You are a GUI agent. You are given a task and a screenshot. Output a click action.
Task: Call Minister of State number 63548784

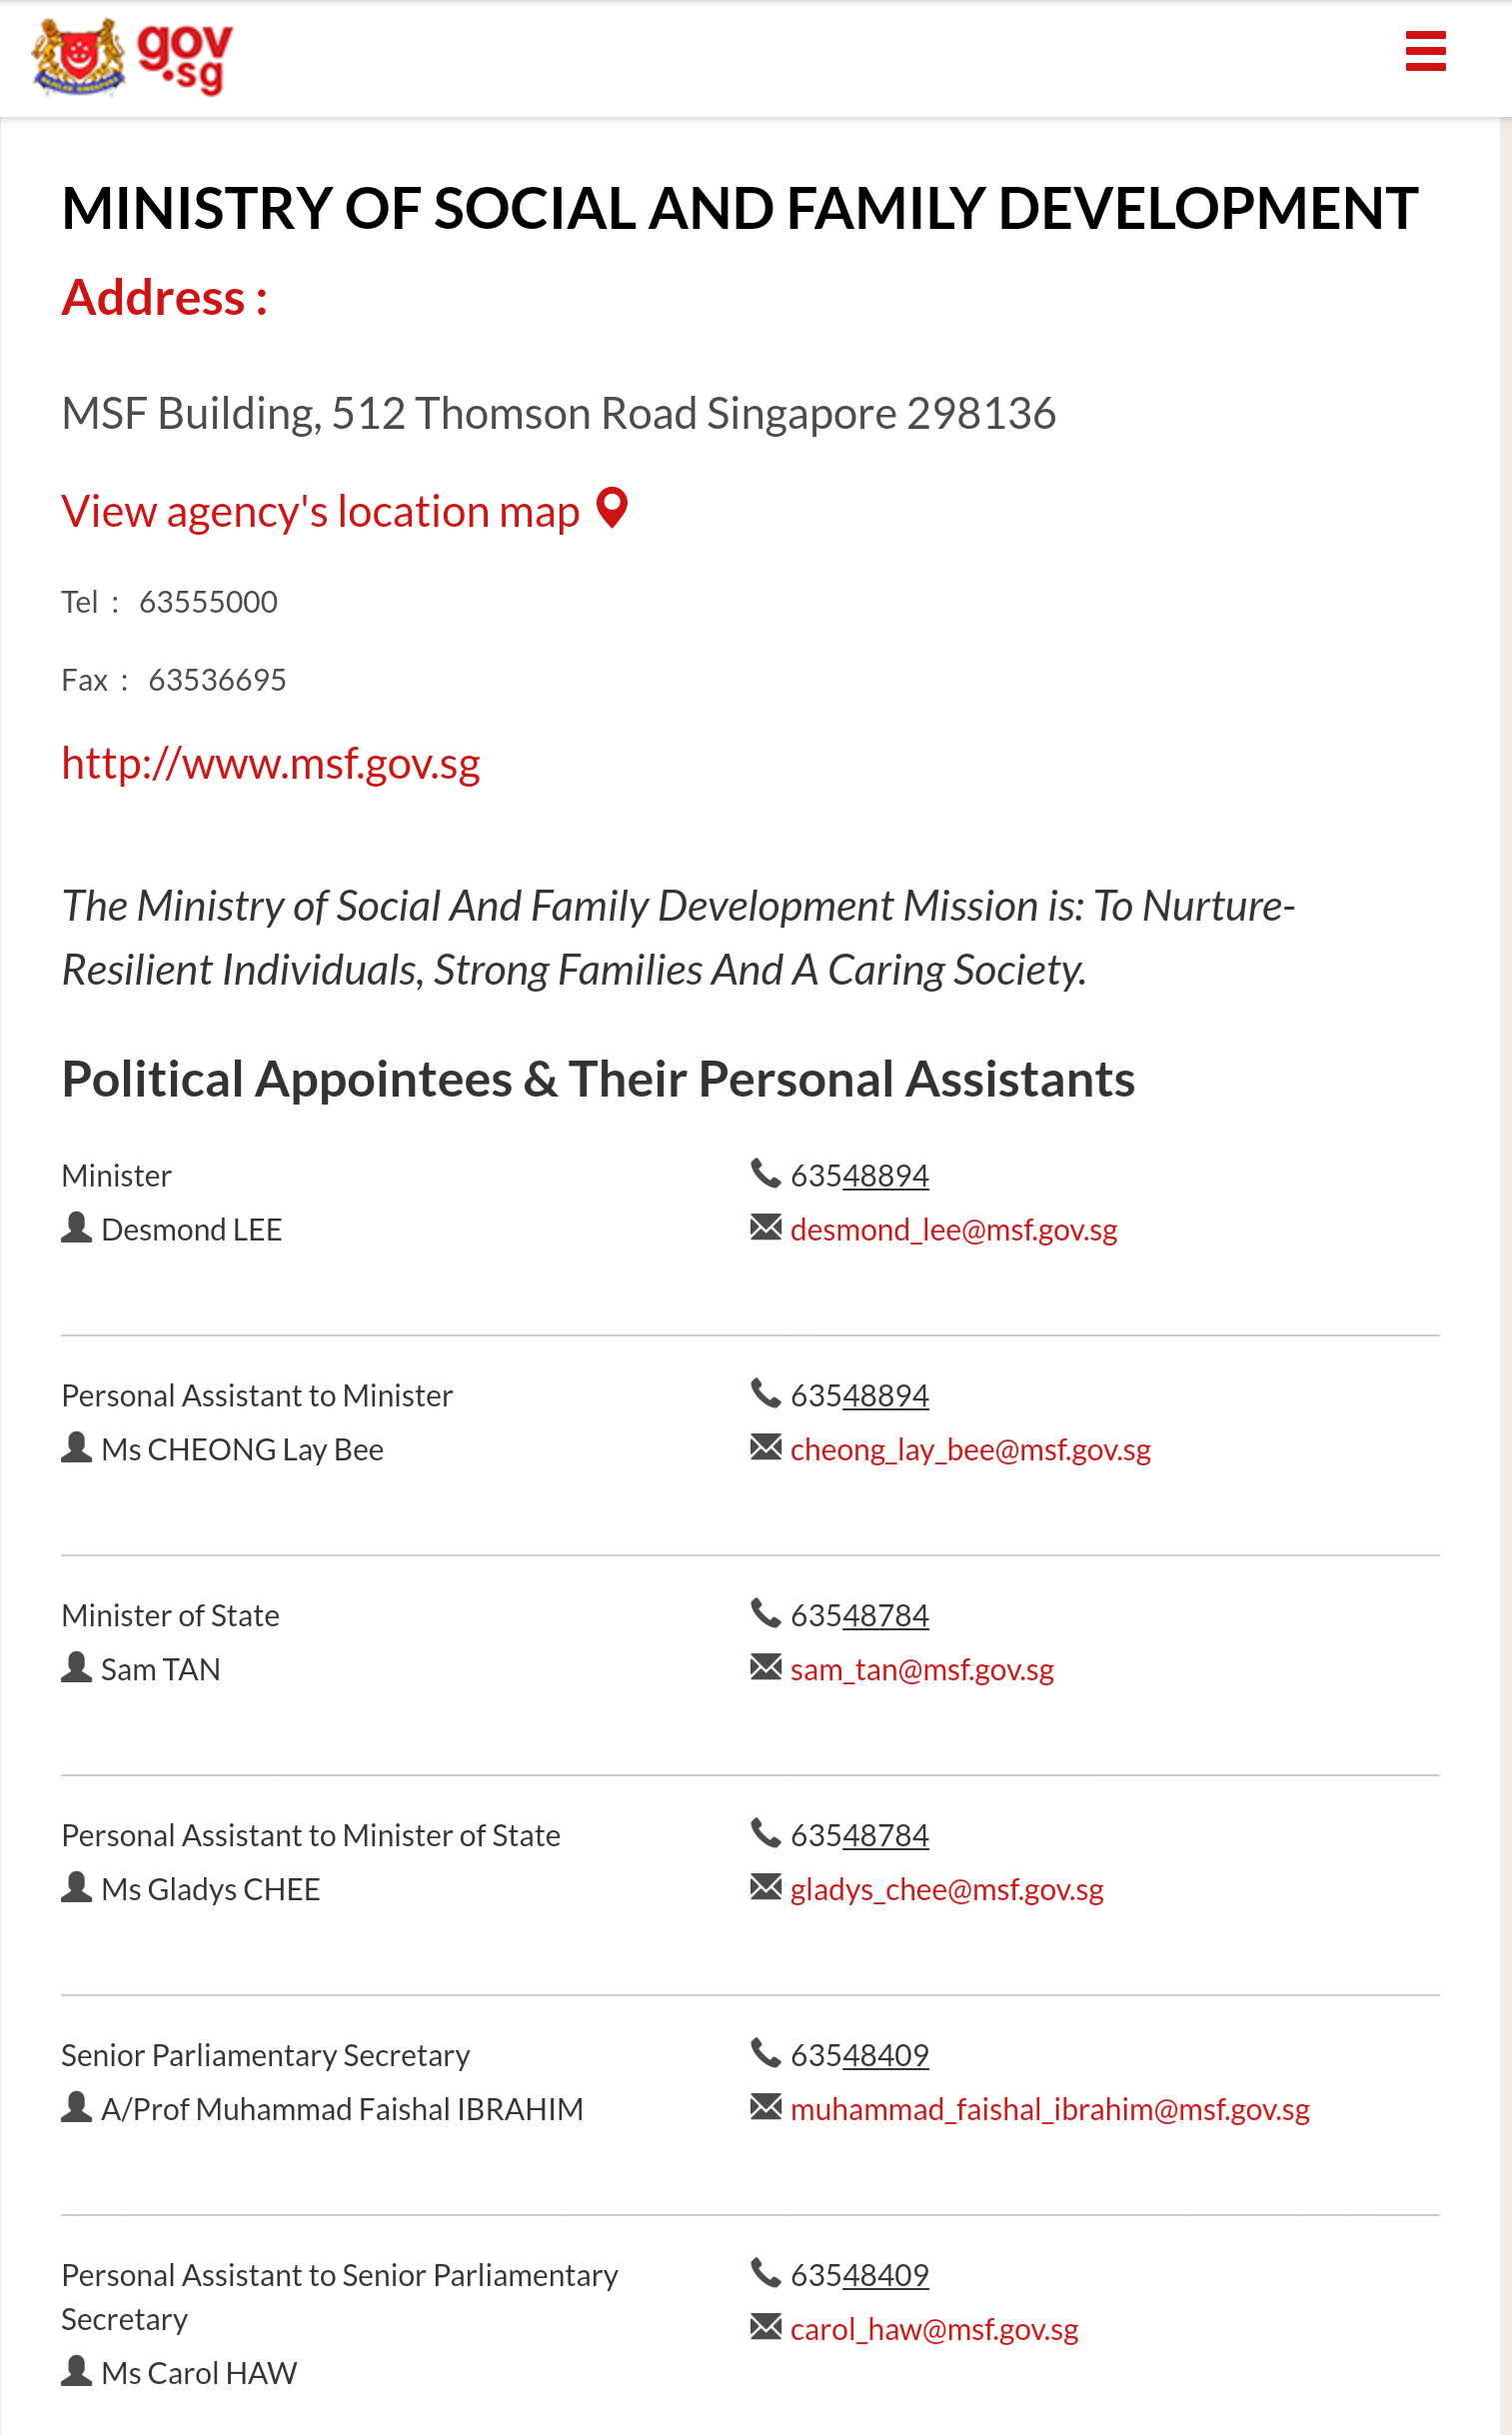[x=860, y=1615]
